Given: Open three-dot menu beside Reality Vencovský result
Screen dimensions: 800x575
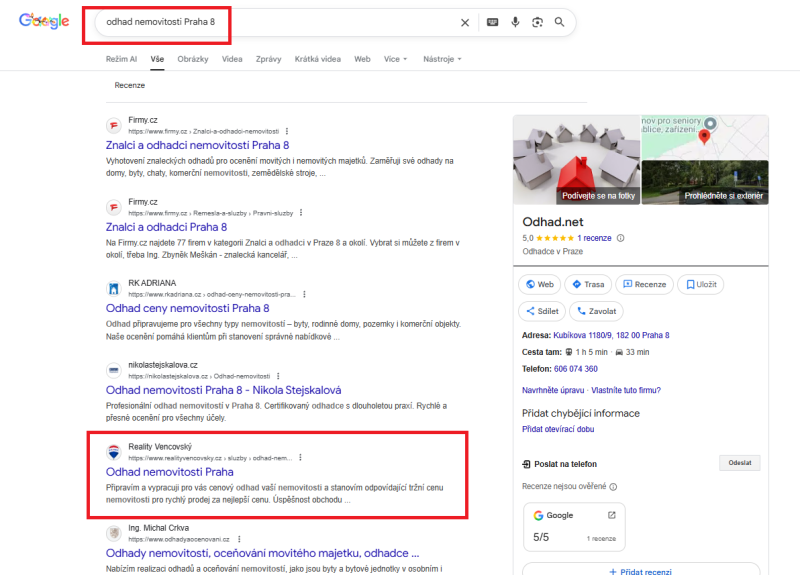Looking at the screenshot, I should coord(300,457).
